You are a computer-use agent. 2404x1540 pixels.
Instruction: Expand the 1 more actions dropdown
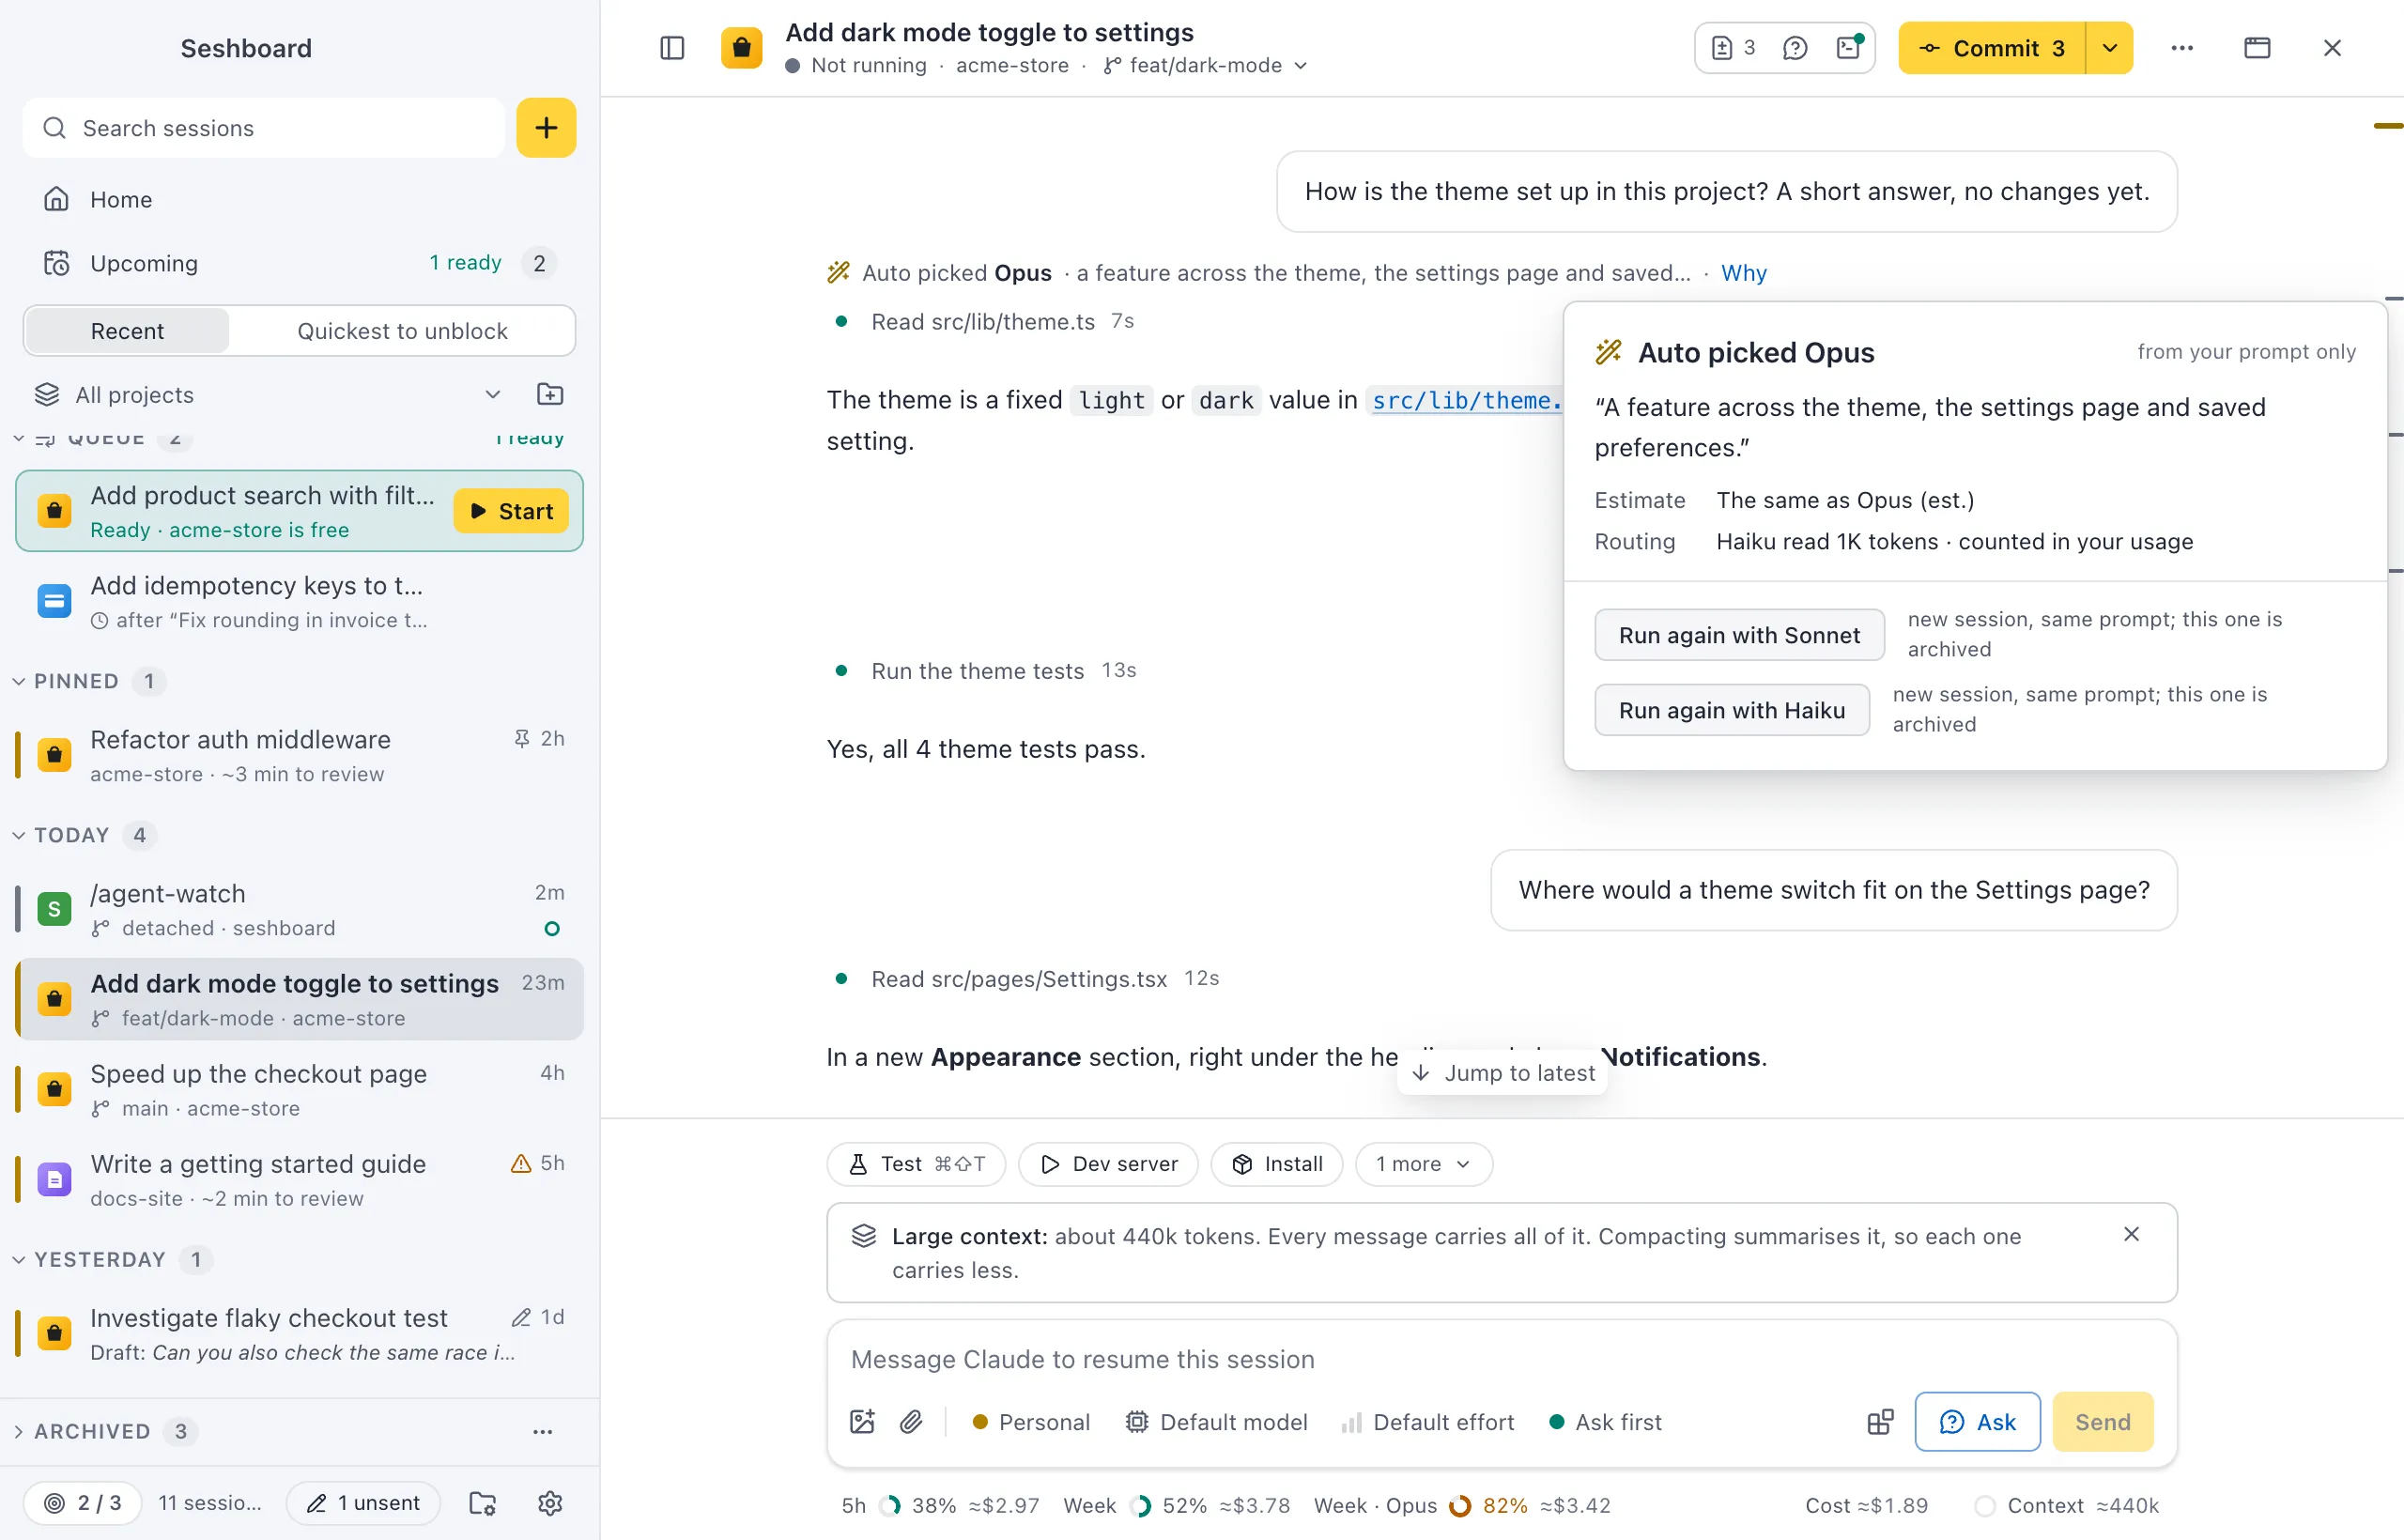pos(1423,1164)
